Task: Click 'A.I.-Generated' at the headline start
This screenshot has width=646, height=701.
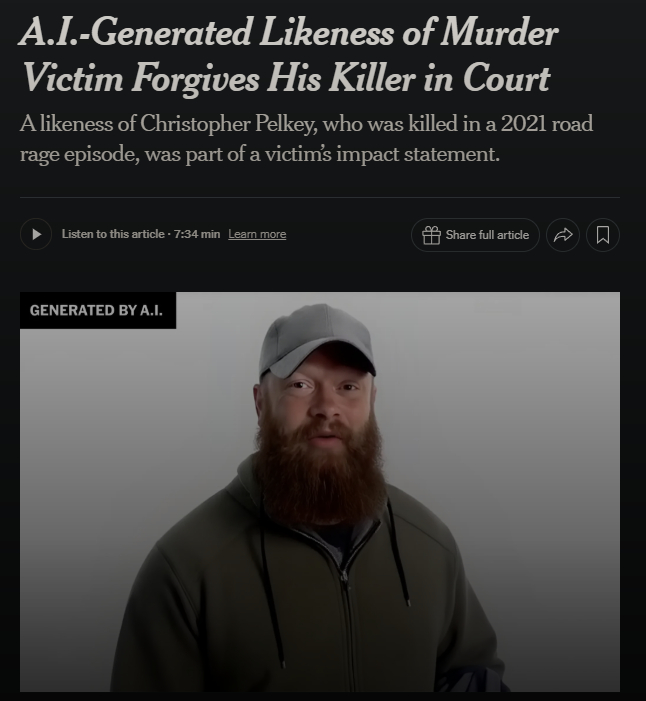Action: tap(136, 32)
